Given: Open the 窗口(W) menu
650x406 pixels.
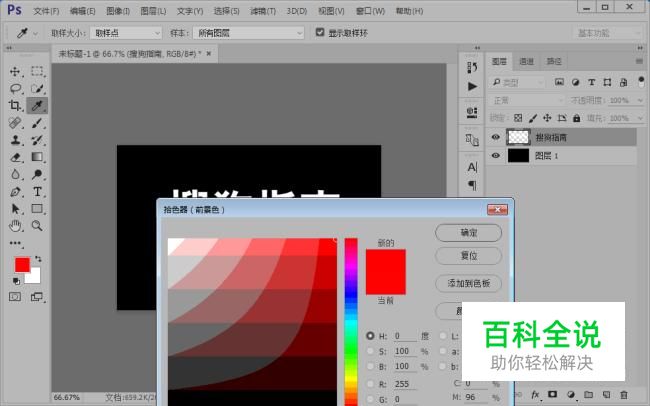Looking at the screenshot, I should (370, 11).
